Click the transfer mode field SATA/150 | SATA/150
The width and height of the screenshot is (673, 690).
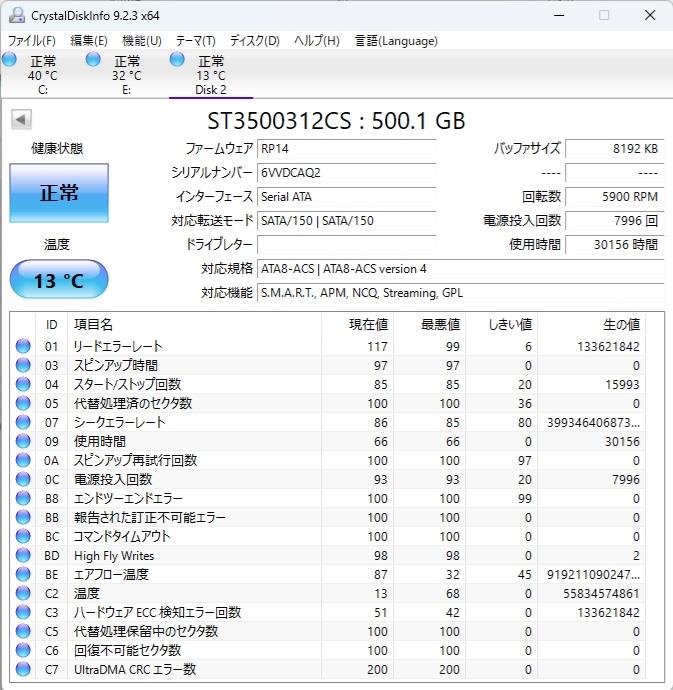click(346, 220)
